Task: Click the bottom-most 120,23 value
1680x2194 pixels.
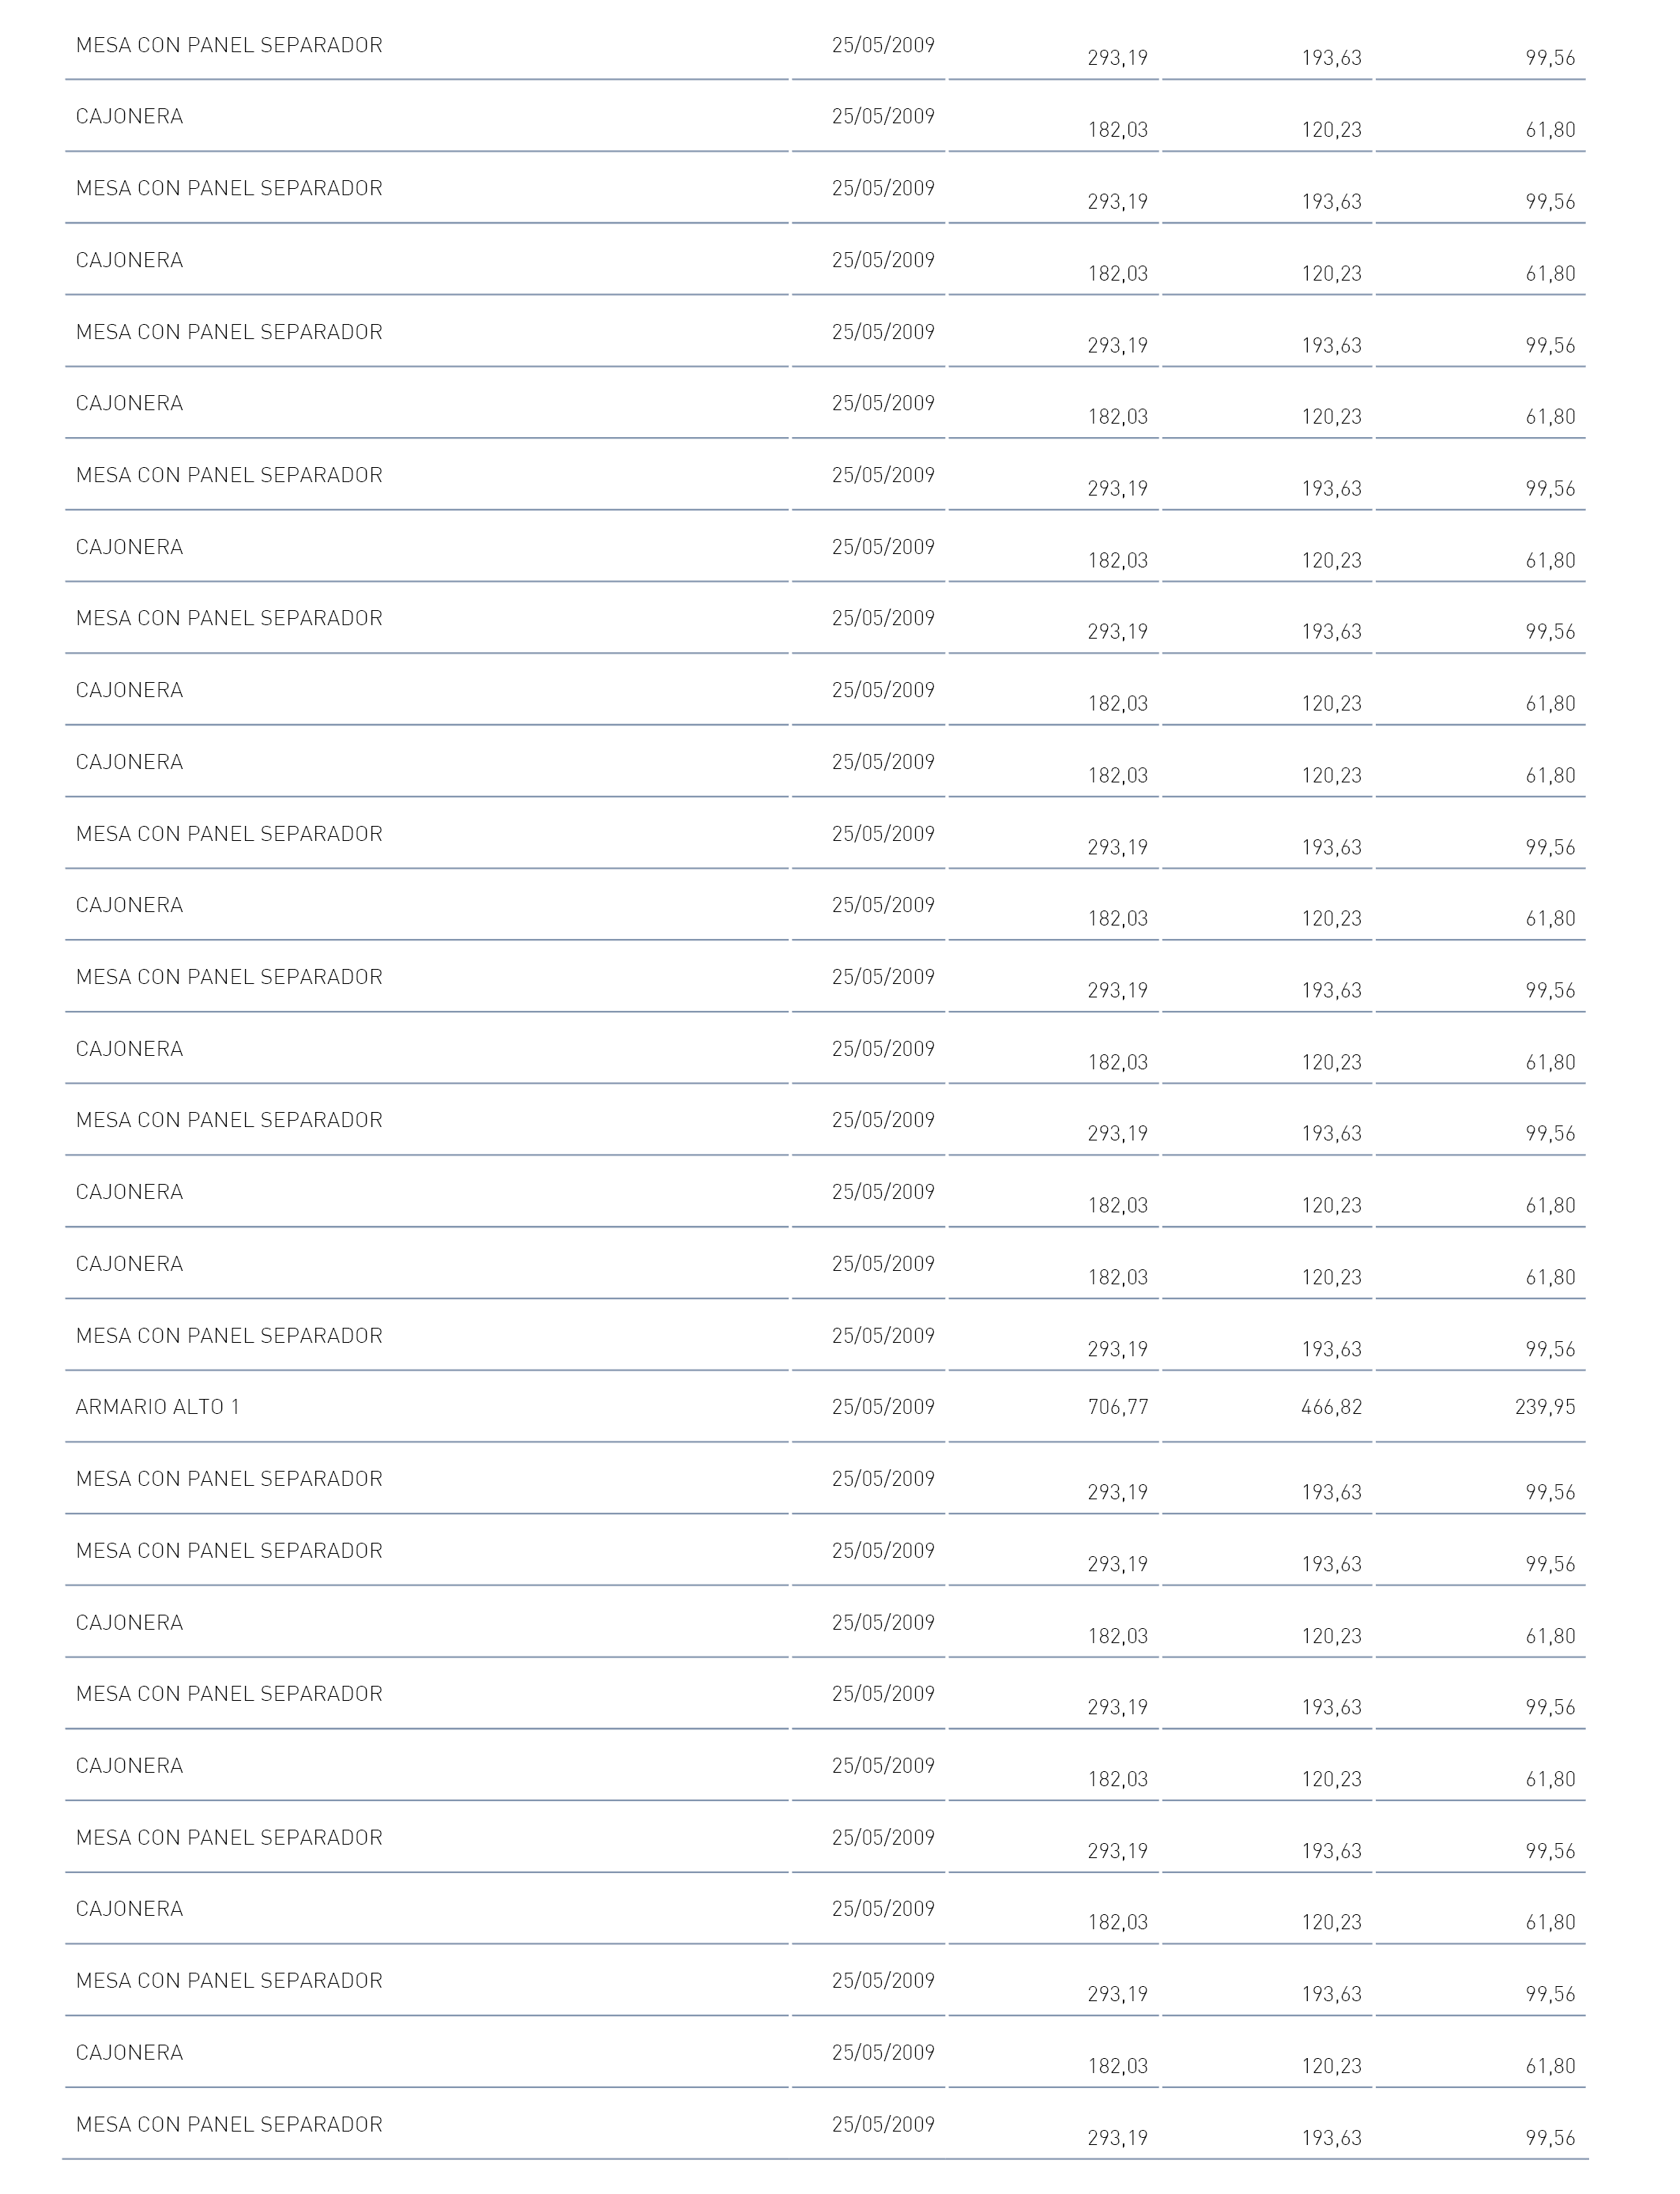Action: click(1331, 2066)
